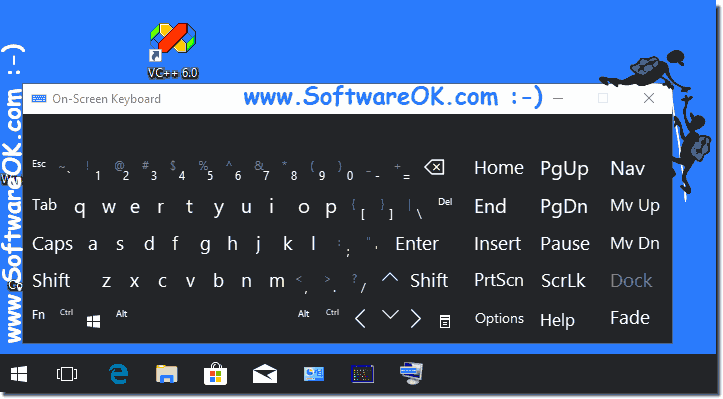Click the Del key
723x399 pixels.
[445, 202]
